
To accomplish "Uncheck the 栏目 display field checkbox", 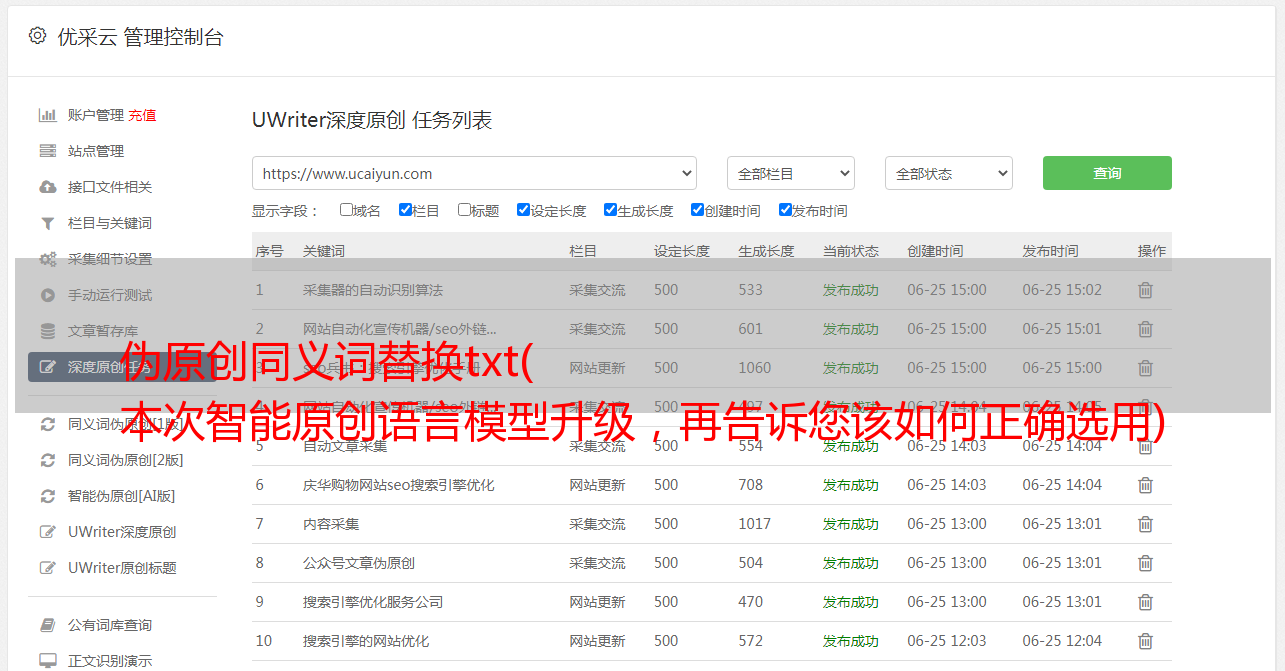I will [405, 210].
